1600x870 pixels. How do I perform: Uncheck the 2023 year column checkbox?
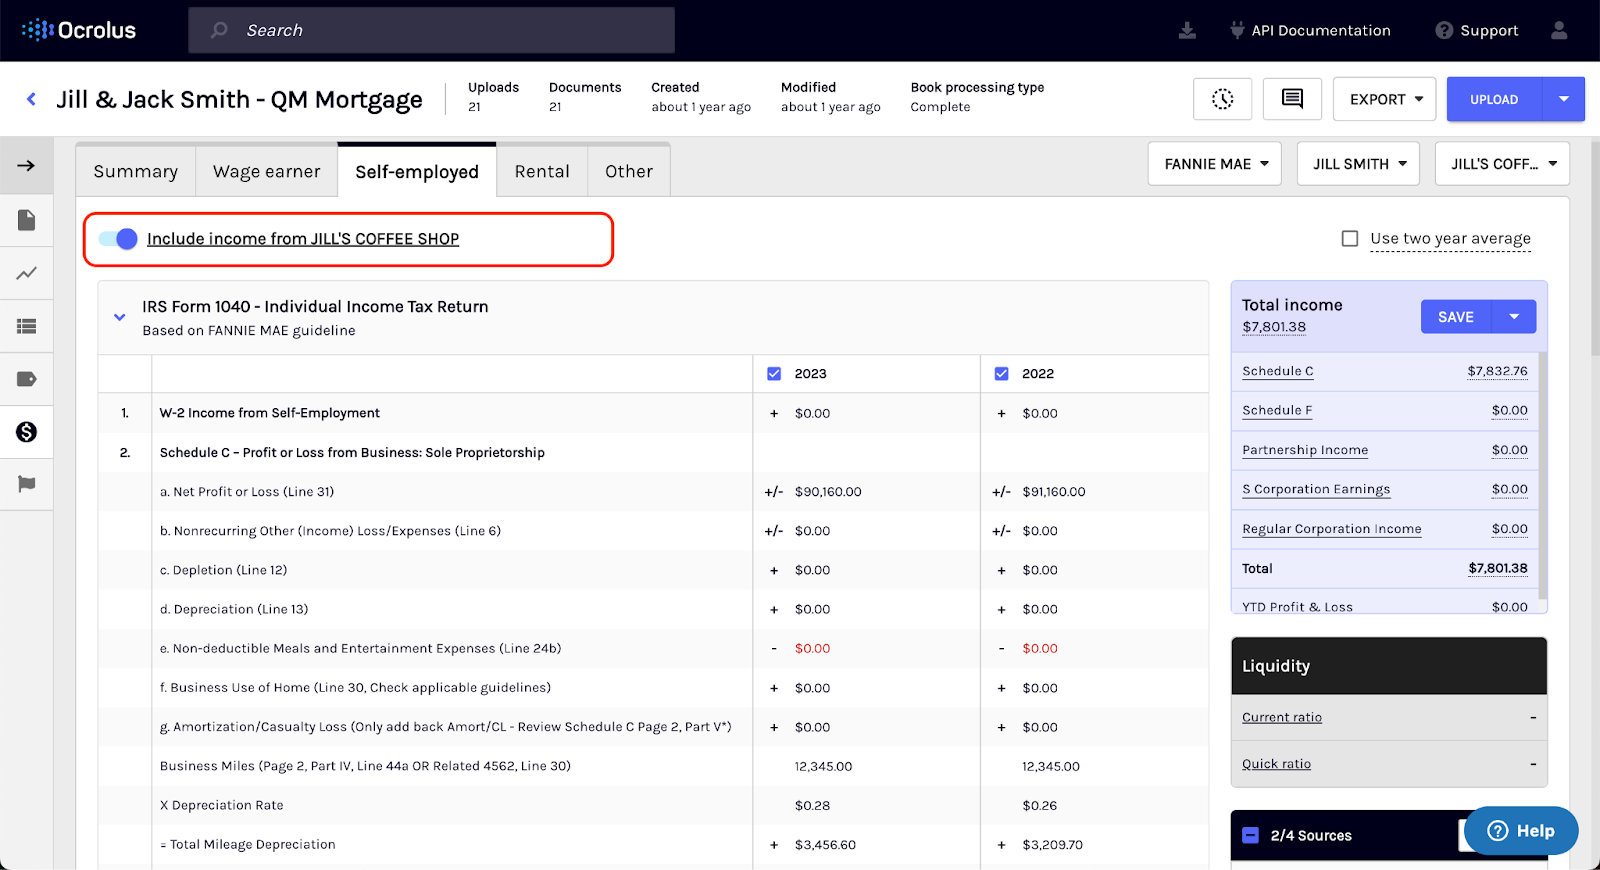(x=774, y=374)
